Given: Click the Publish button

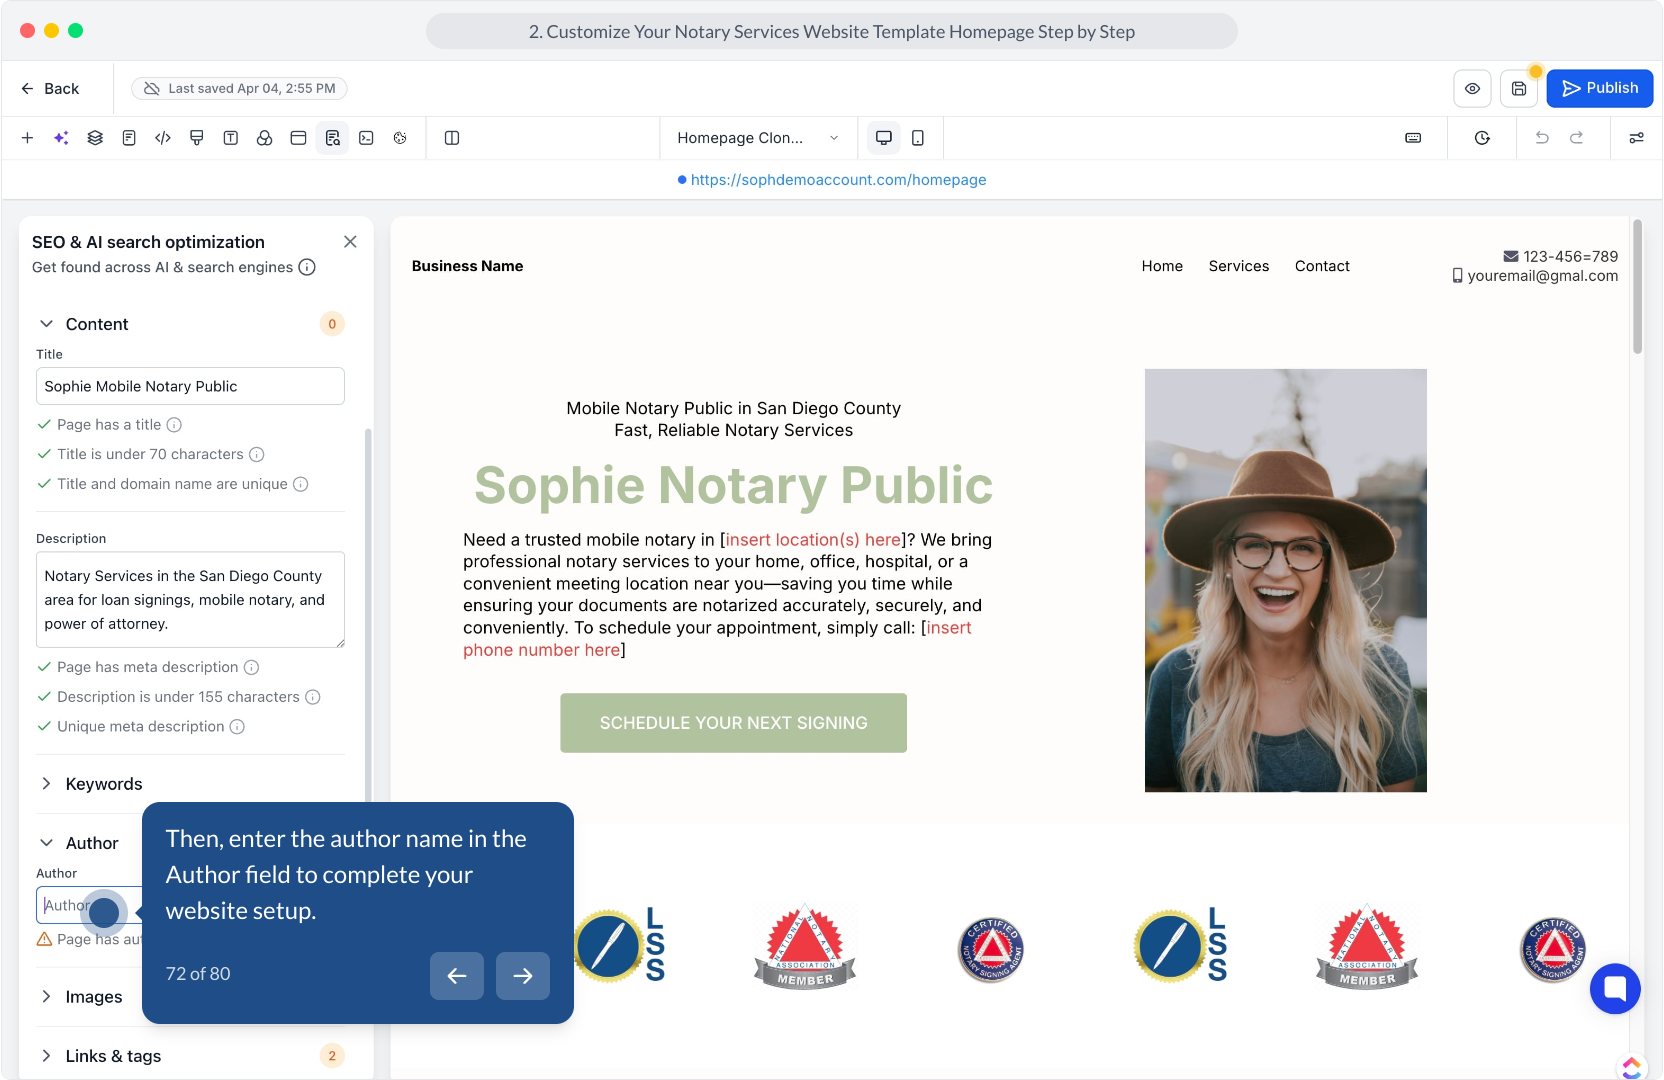Looking at the screenshot, I should (1599, 89).
